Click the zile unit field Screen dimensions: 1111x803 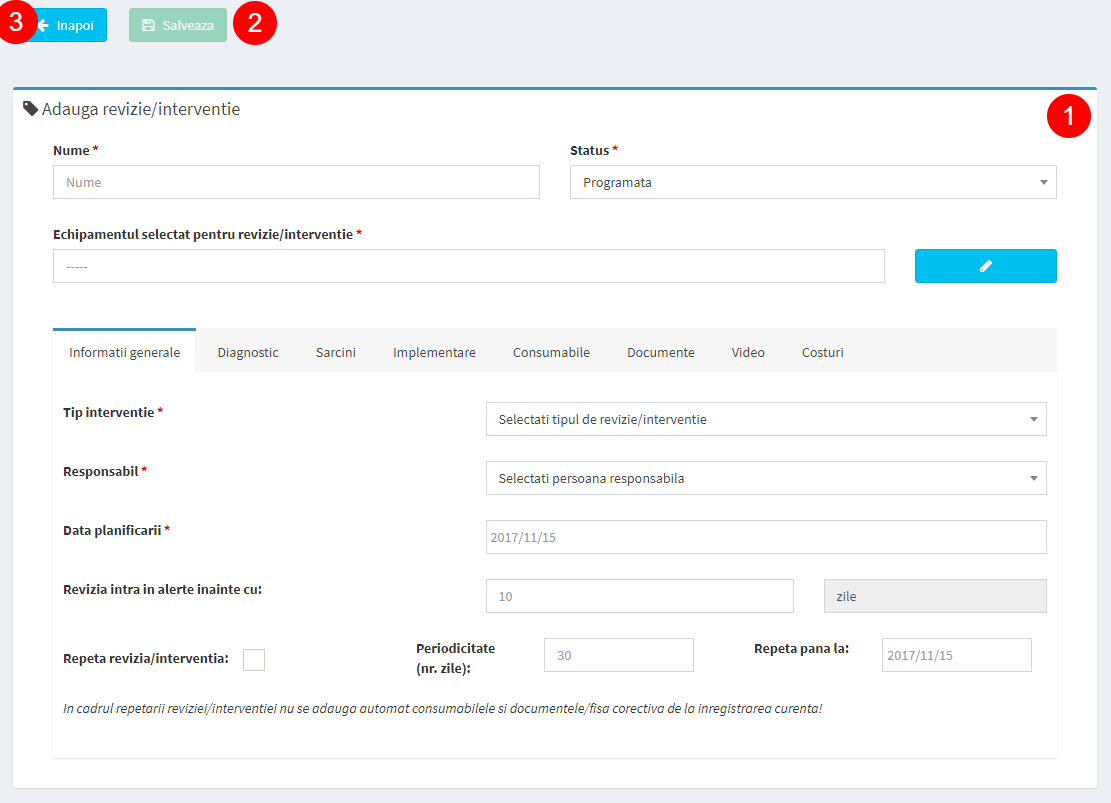pos(935,596)
